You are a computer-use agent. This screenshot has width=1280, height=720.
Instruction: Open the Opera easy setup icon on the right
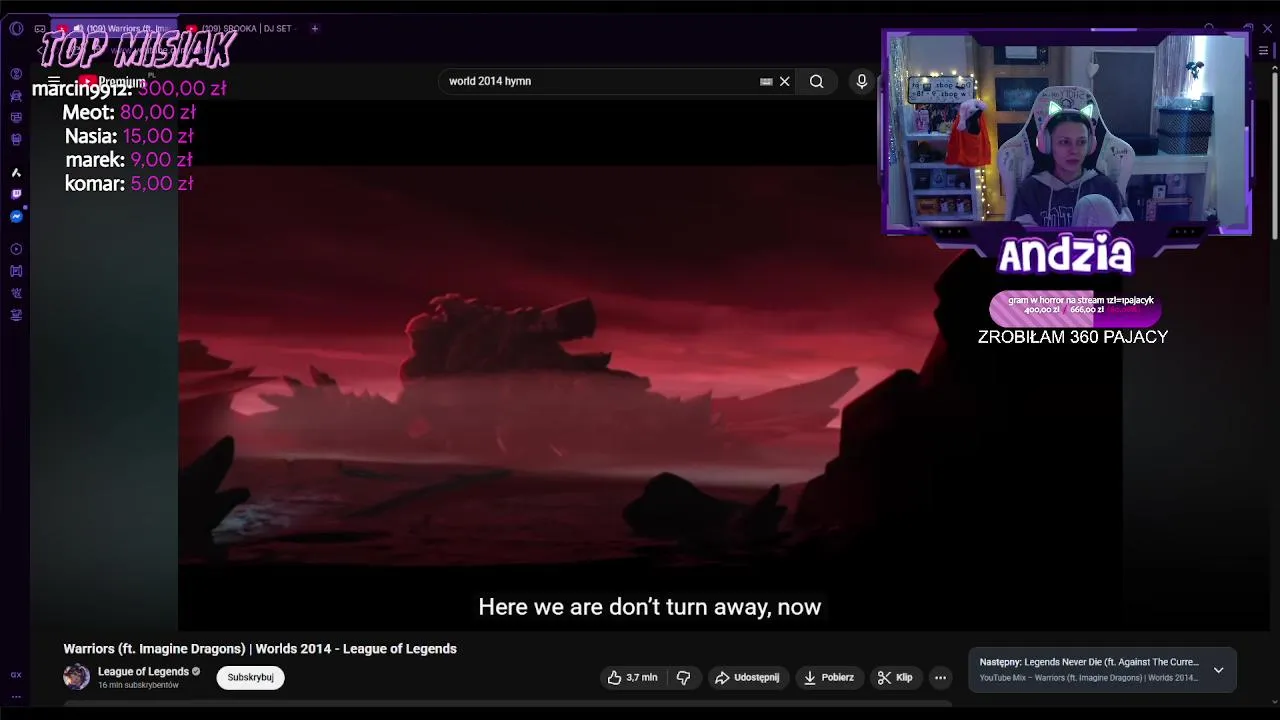(1263, 50)
